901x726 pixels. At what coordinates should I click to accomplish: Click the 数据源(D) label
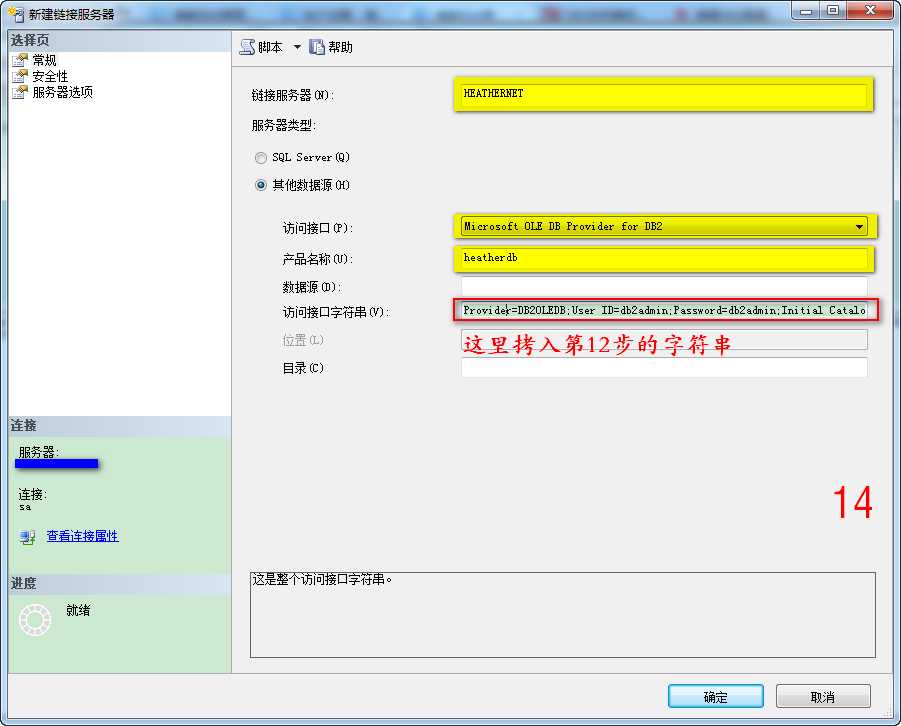click(x=311, y=287)
